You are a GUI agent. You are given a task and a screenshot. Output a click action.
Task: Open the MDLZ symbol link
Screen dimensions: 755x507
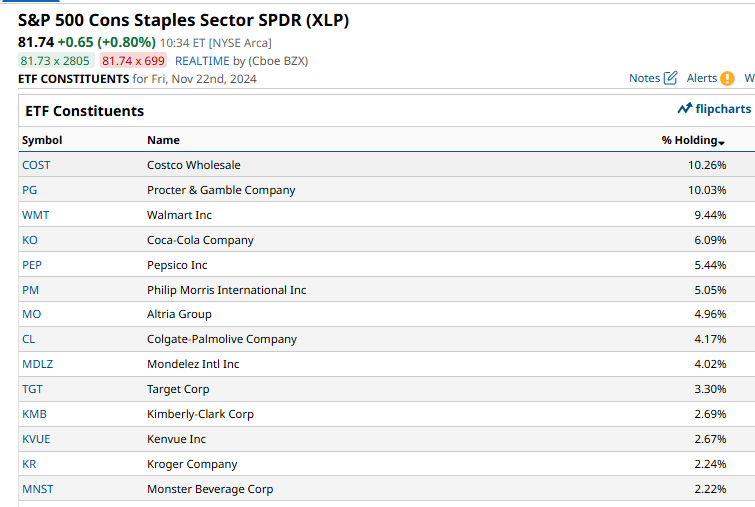tap(38, 364)
